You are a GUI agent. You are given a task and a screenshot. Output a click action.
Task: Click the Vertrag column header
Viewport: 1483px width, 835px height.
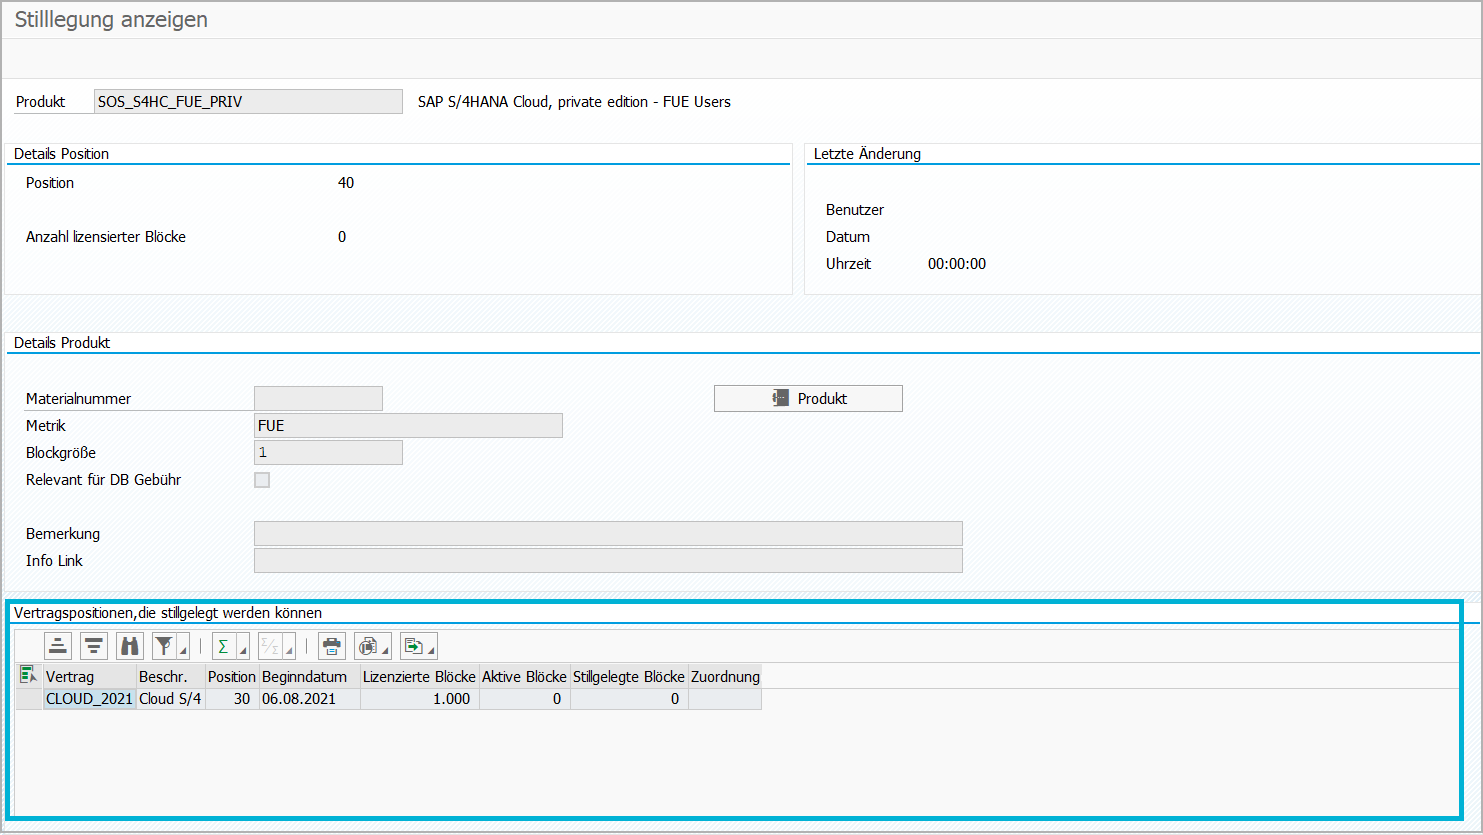(x=90, y=676)
